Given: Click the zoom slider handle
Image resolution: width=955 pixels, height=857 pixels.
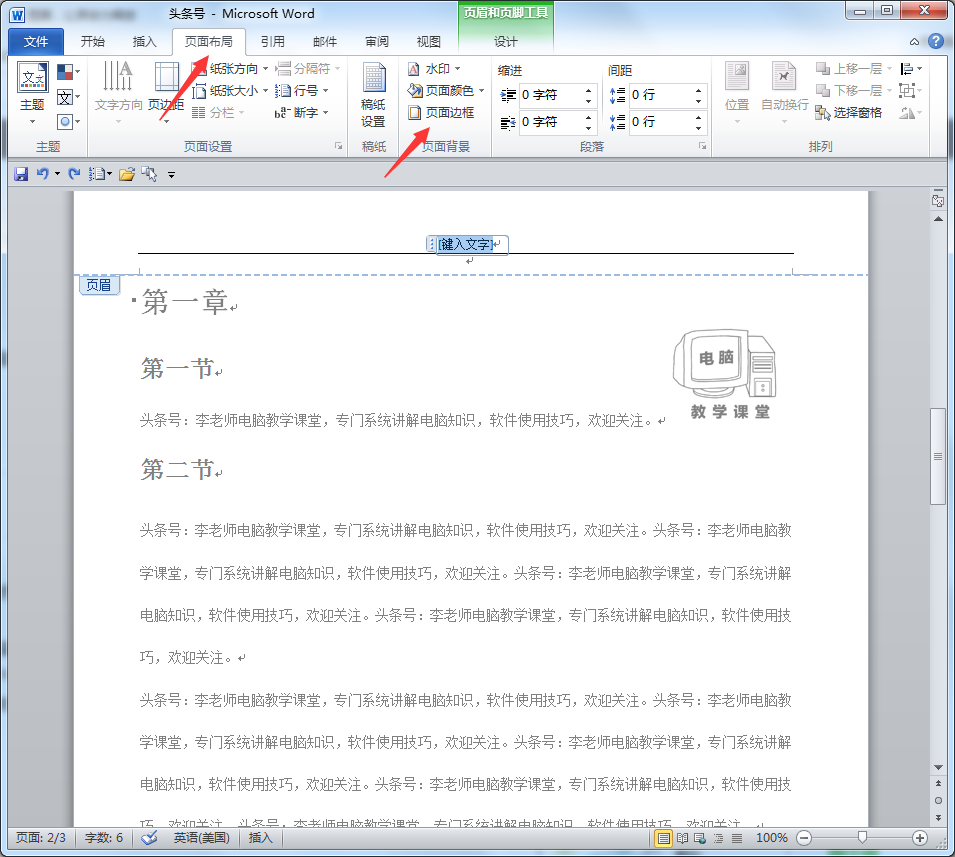Looking at the screenshot, I should (862, 838).
